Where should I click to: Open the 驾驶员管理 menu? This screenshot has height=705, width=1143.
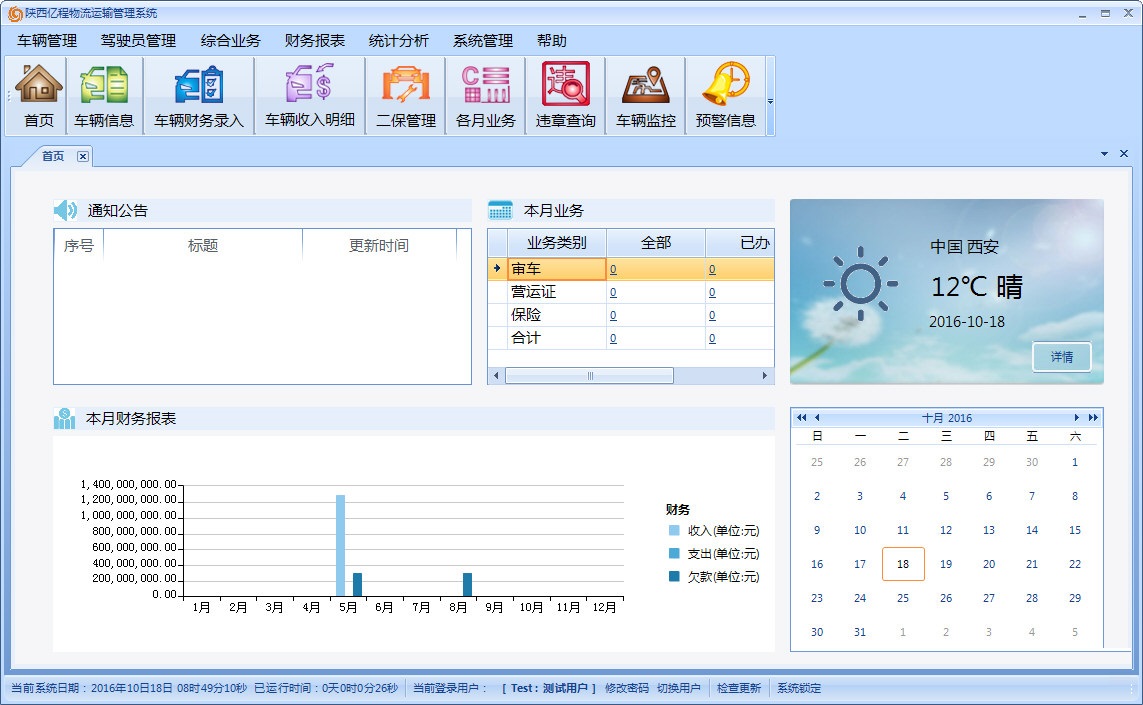pos(139,41)
